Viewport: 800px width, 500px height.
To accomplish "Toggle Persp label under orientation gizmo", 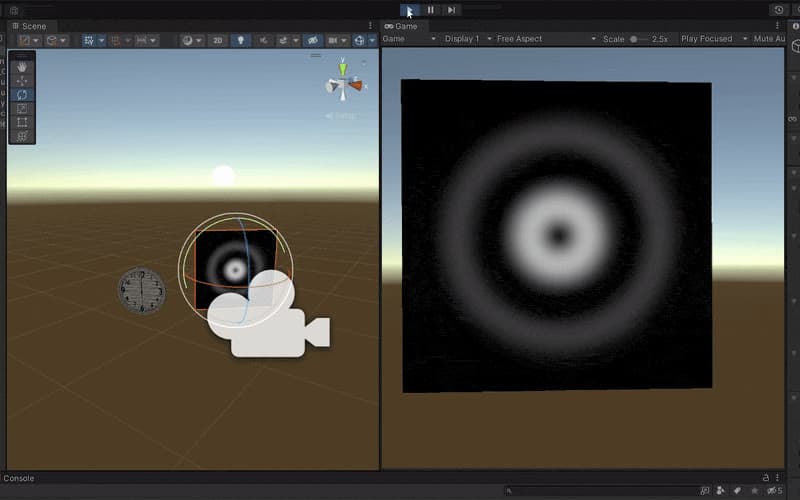I will (x=341, y=116).
